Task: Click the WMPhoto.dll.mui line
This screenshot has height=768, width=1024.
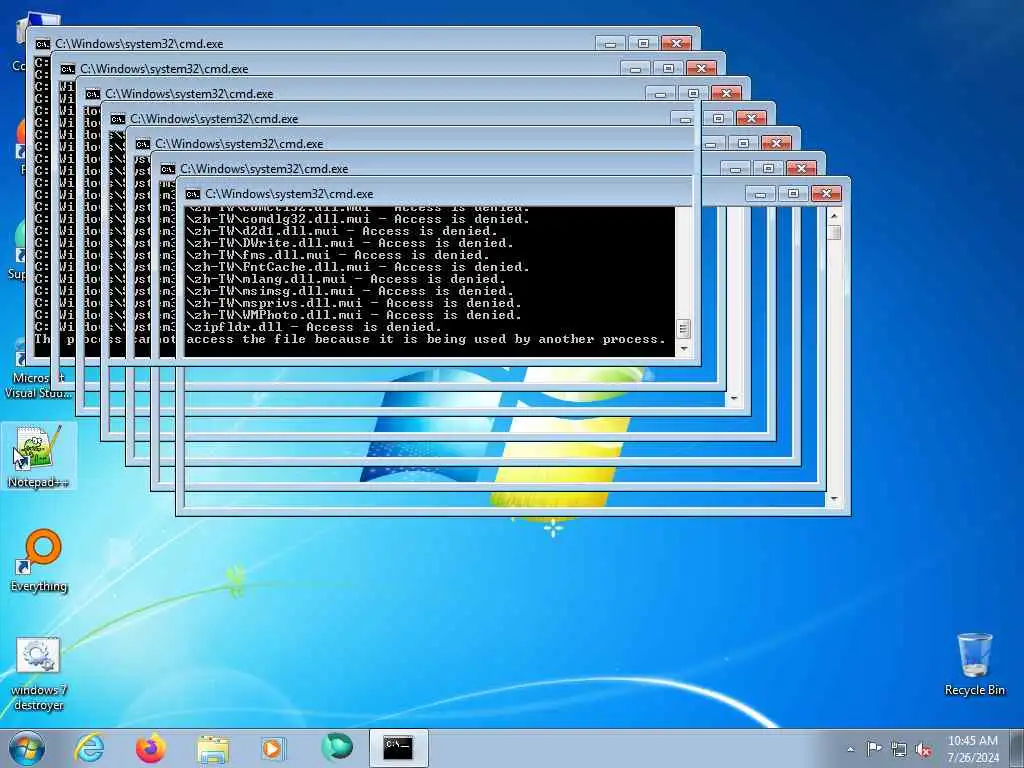Action: pos(353,315)
